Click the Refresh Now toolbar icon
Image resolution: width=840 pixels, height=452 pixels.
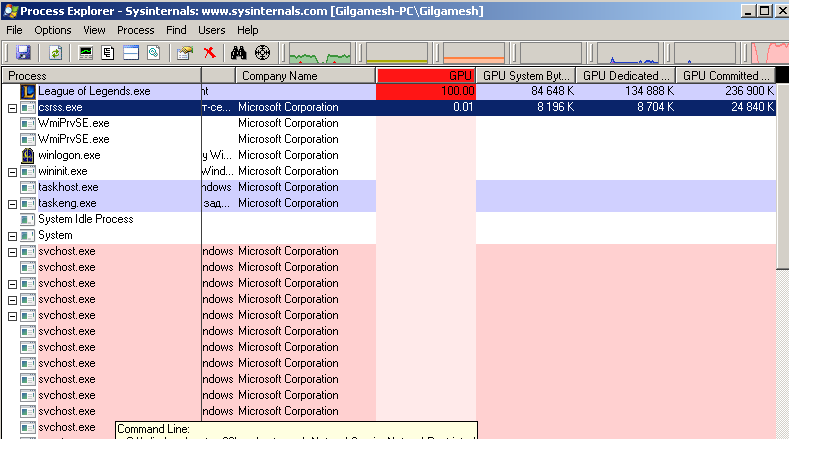click(55, 52)
